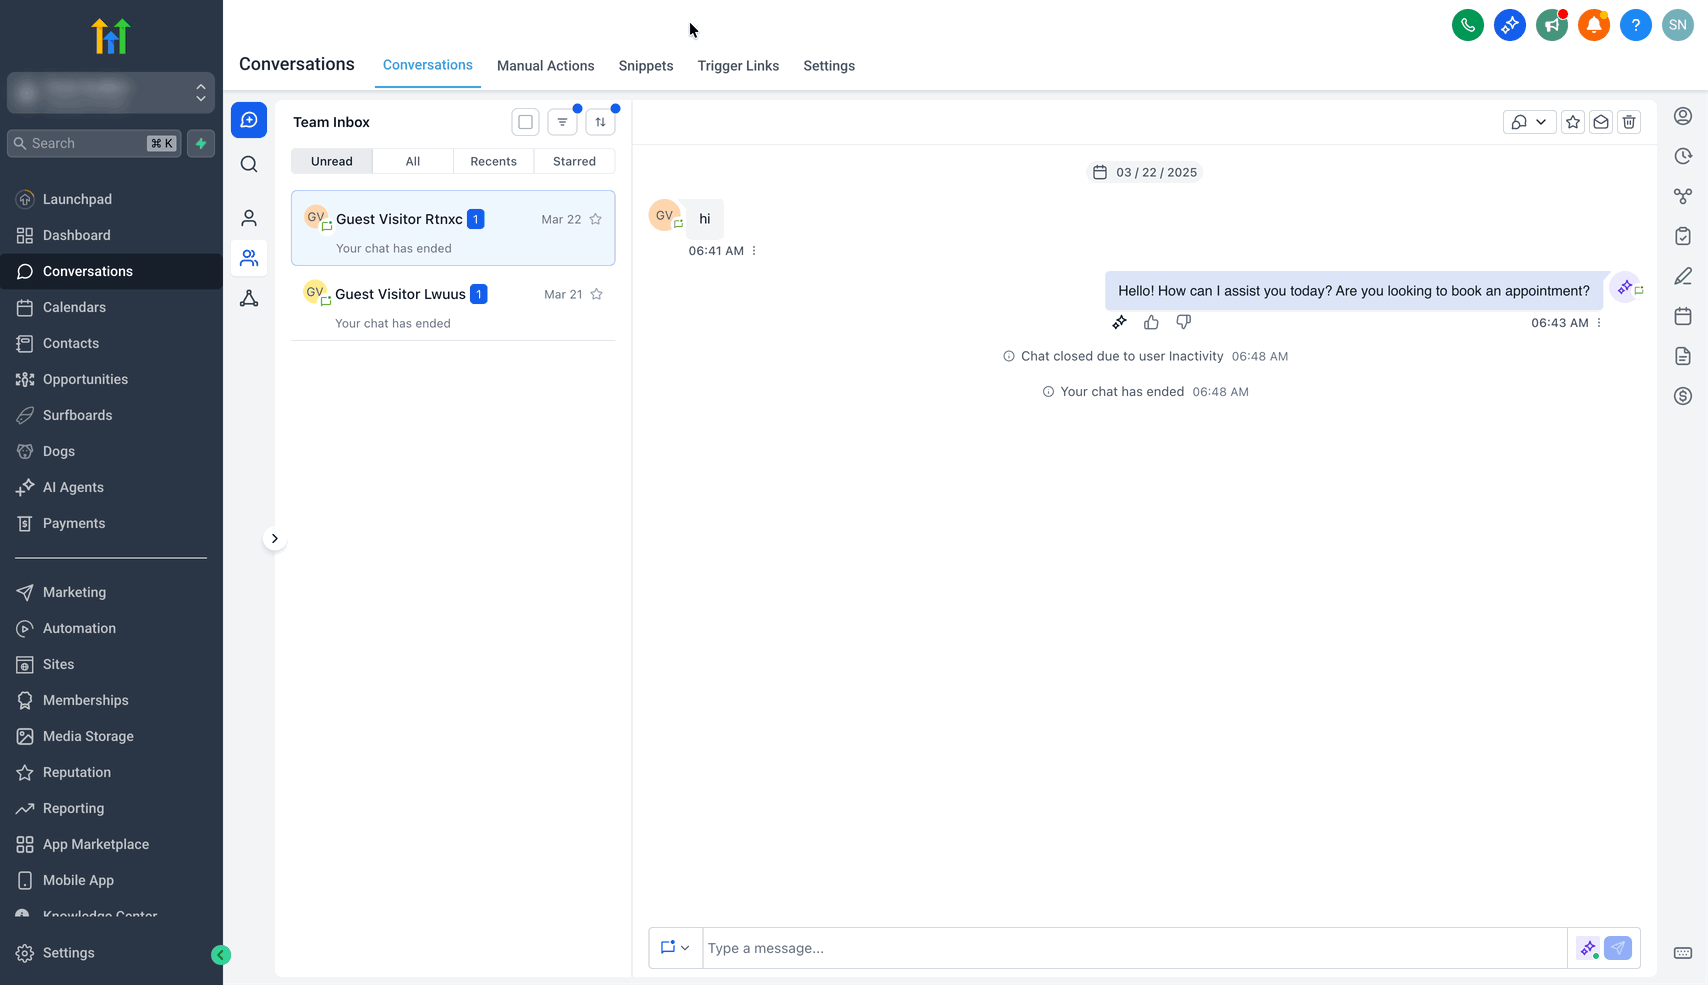Select the All filter tab
The image size is (1708, 985).
[x=413, y=161]
